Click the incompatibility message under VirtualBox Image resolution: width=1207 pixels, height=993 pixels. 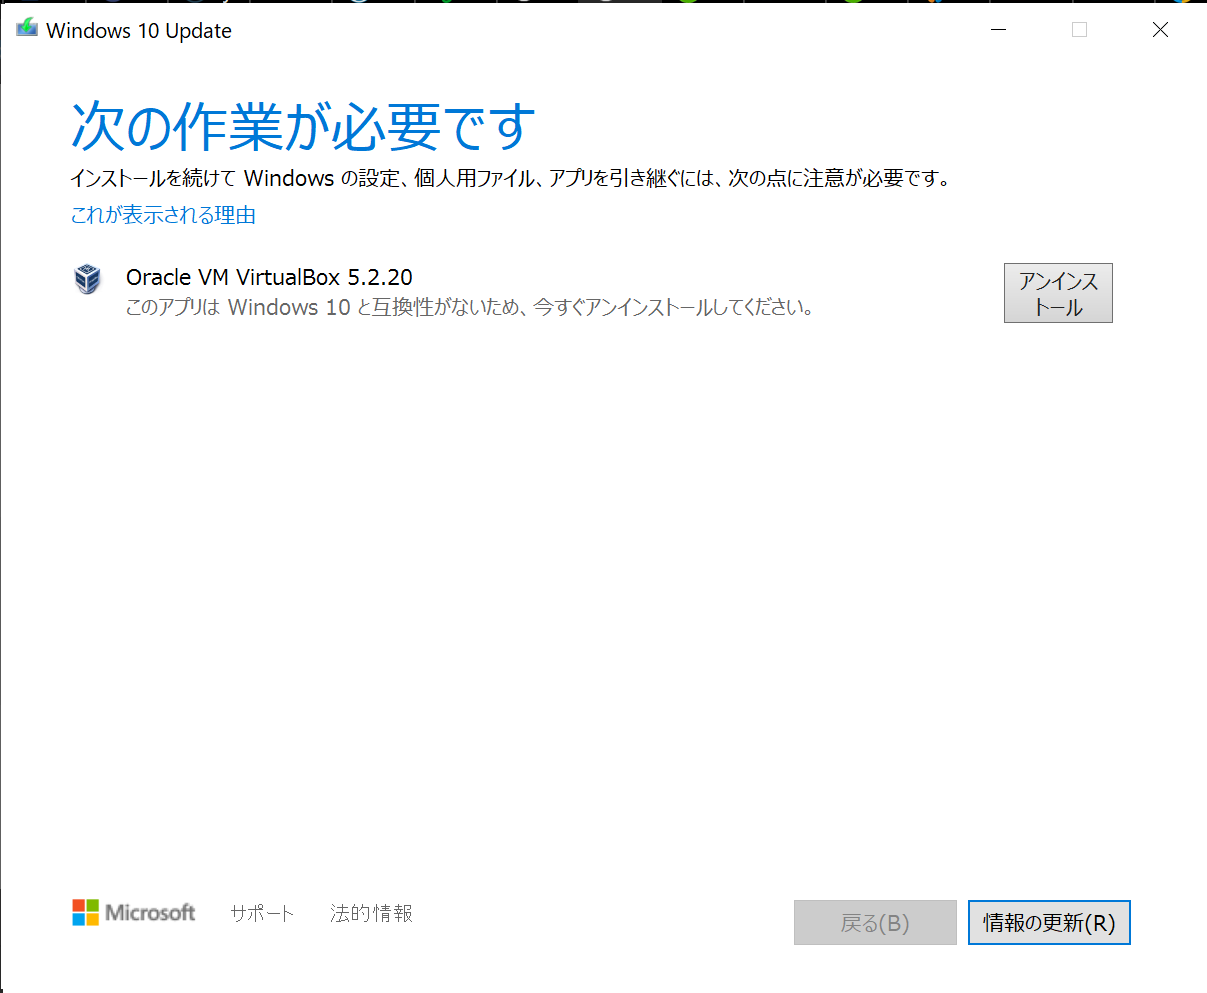(x=470, y=308)
